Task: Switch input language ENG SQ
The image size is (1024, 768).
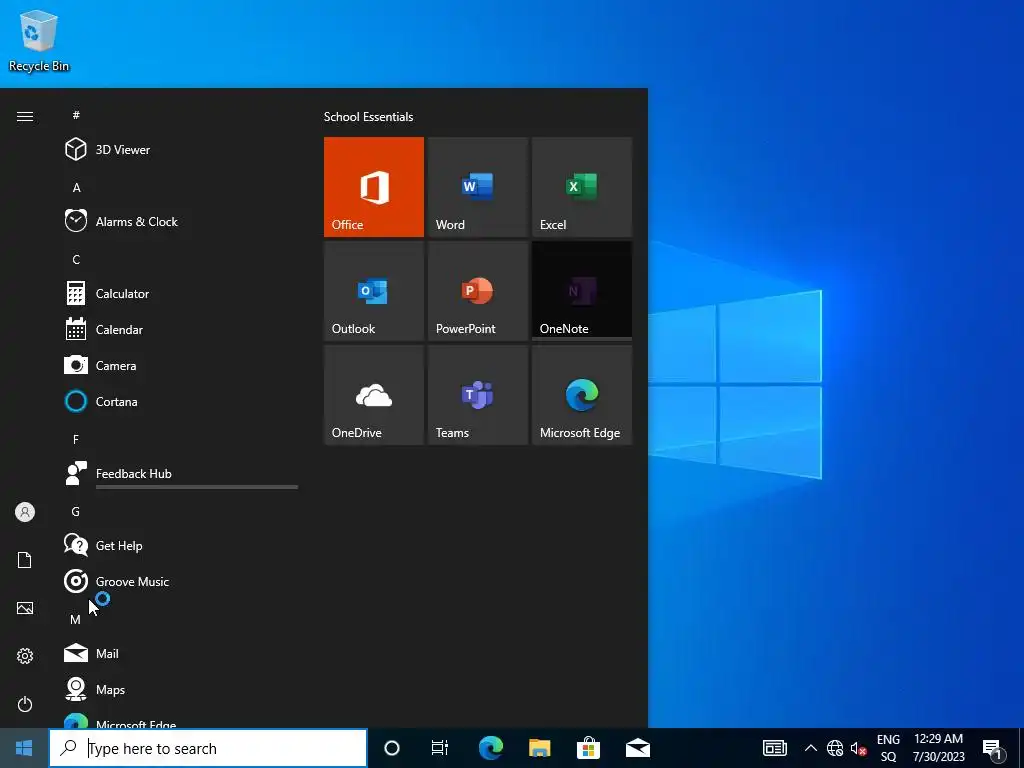Action: click(888, 748)
